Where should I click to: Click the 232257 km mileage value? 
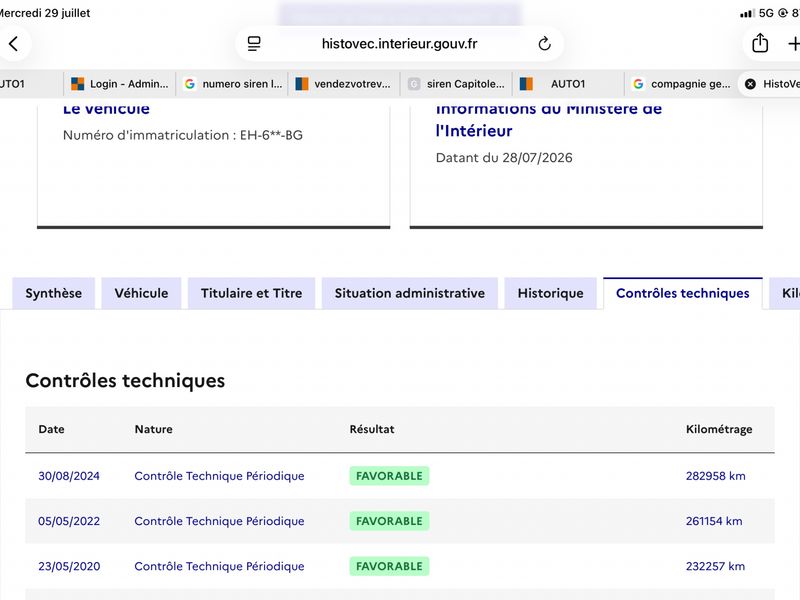click(715, 566)
